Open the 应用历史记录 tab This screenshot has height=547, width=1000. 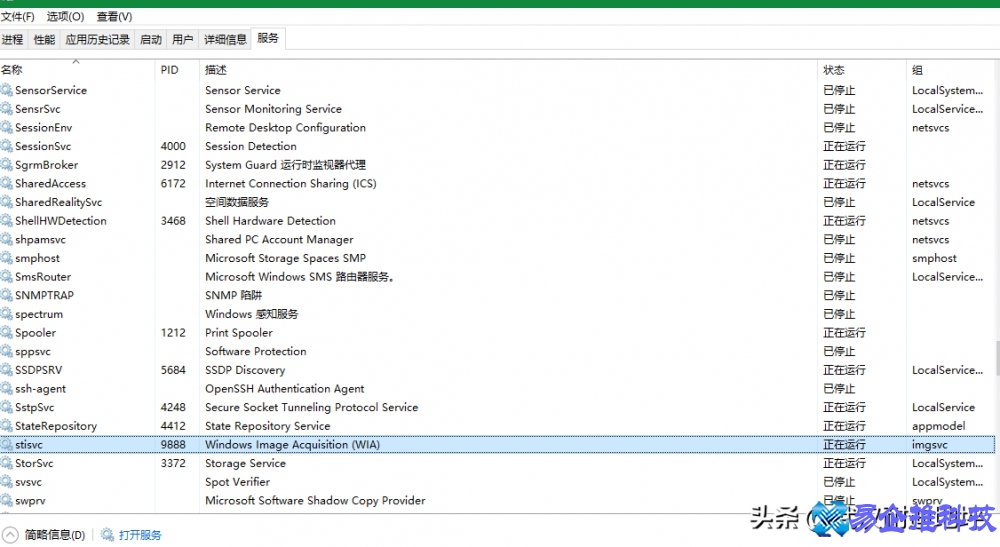pyautogui.click(x=97, y=40)
